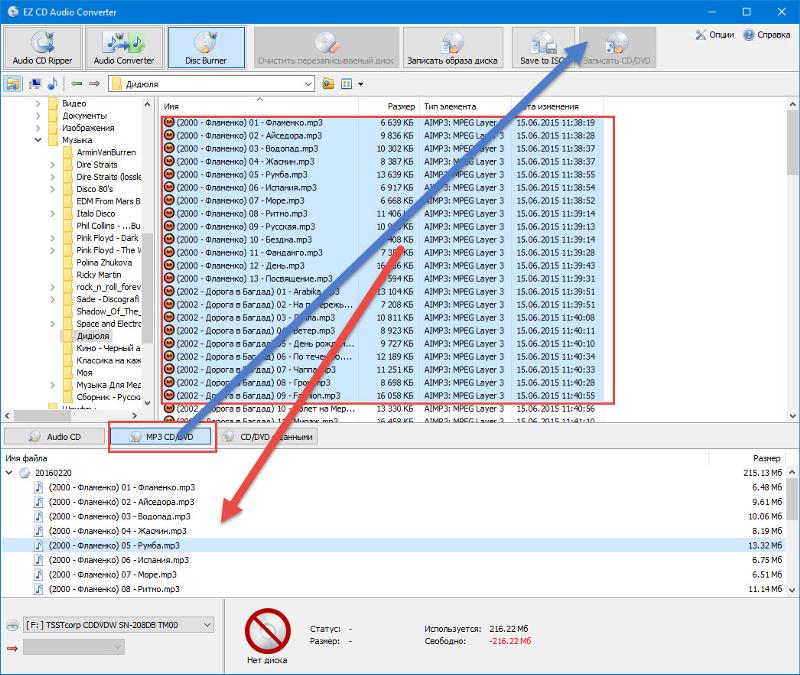Select the Disco 80's folder
This screenshot has height=675, width=800.
pos(94,189)
